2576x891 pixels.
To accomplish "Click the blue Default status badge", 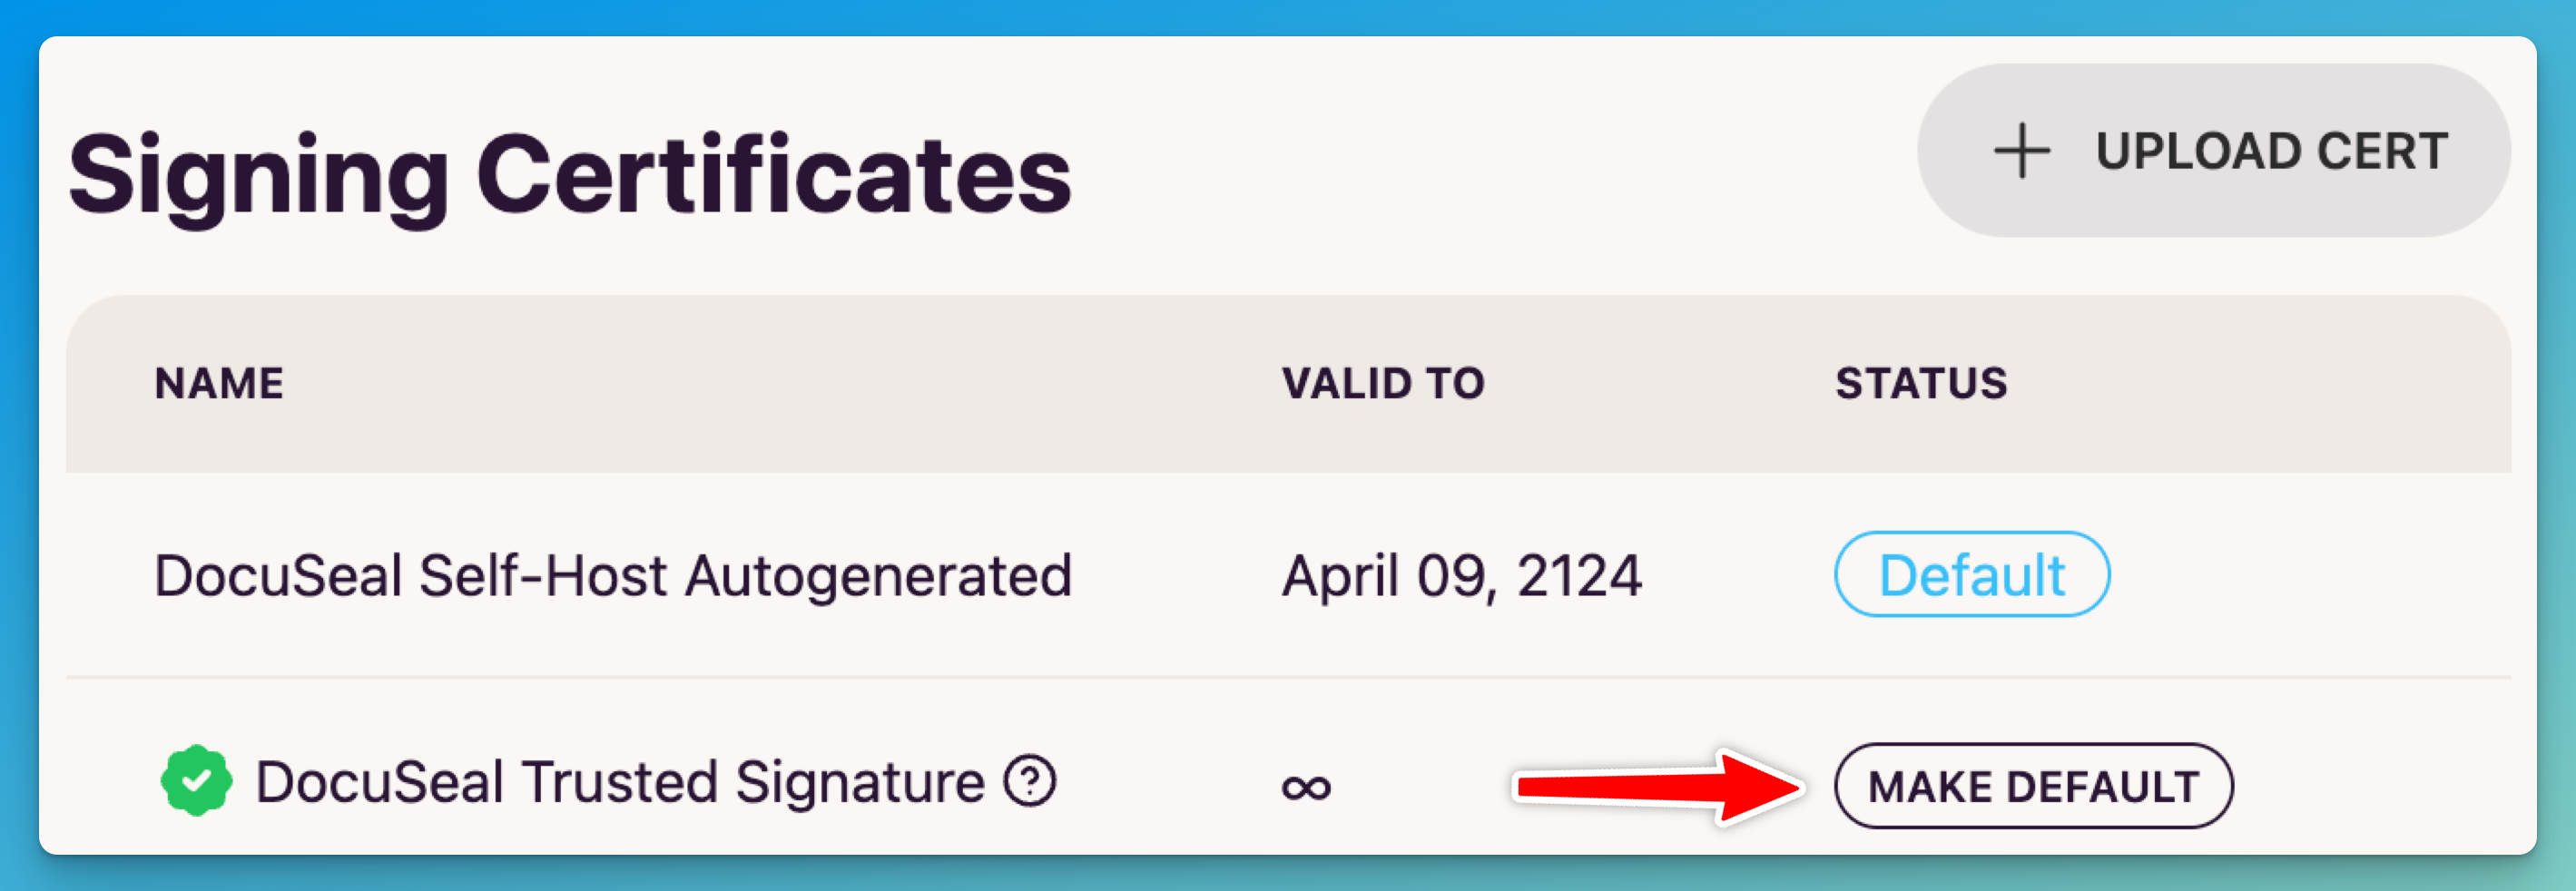I will point(1971,575).
